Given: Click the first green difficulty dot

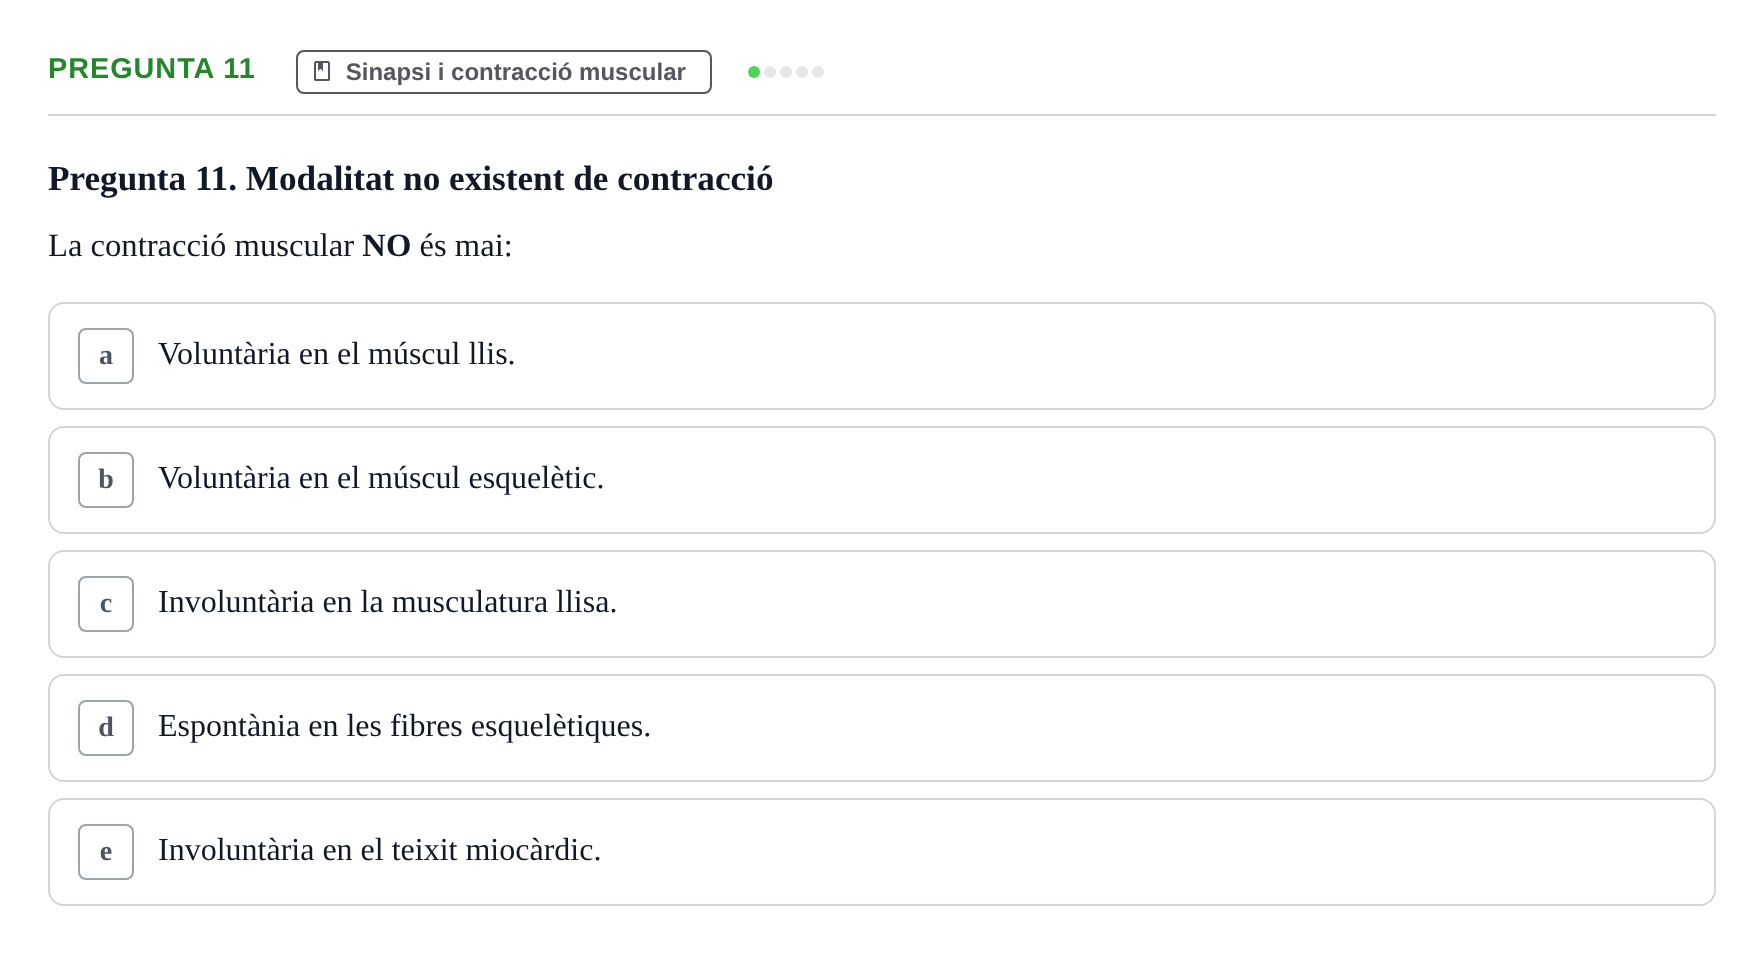Looking at the screenshot, I should [x=754, y=72].
